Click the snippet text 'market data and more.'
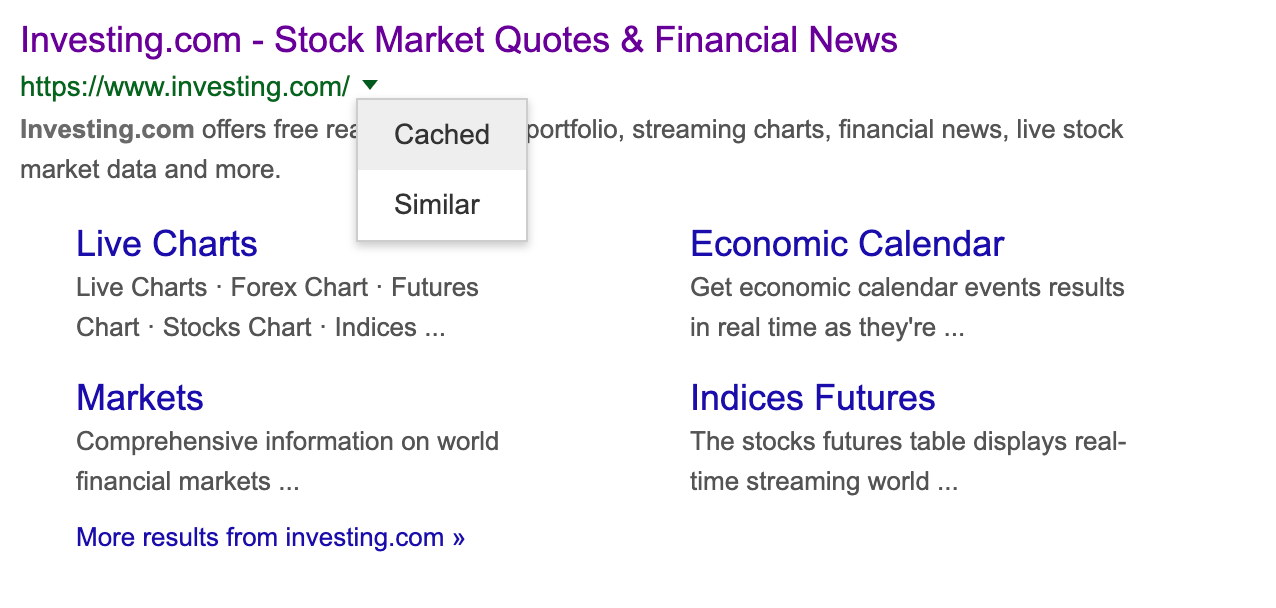Viewport: 1276px width, 608px height. coord(150,170)
